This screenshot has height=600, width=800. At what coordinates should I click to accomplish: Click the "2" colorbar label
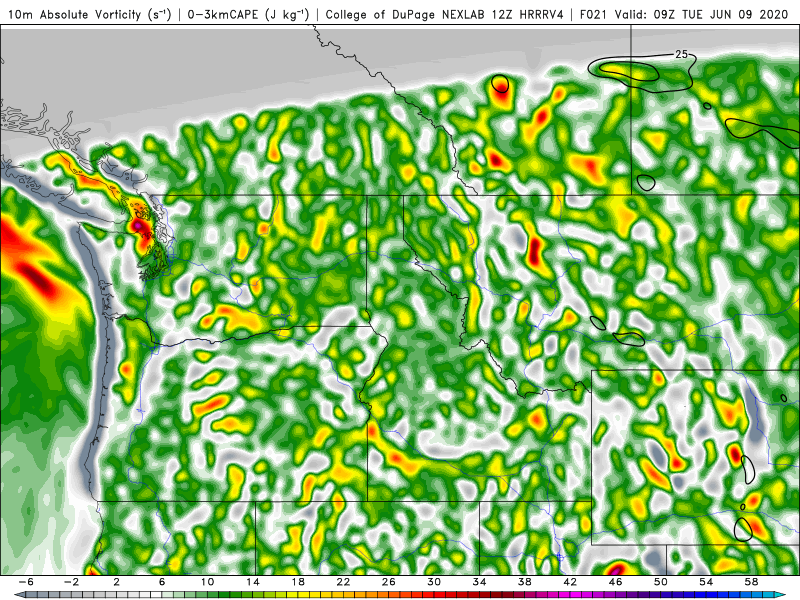[x=117, y=582]
